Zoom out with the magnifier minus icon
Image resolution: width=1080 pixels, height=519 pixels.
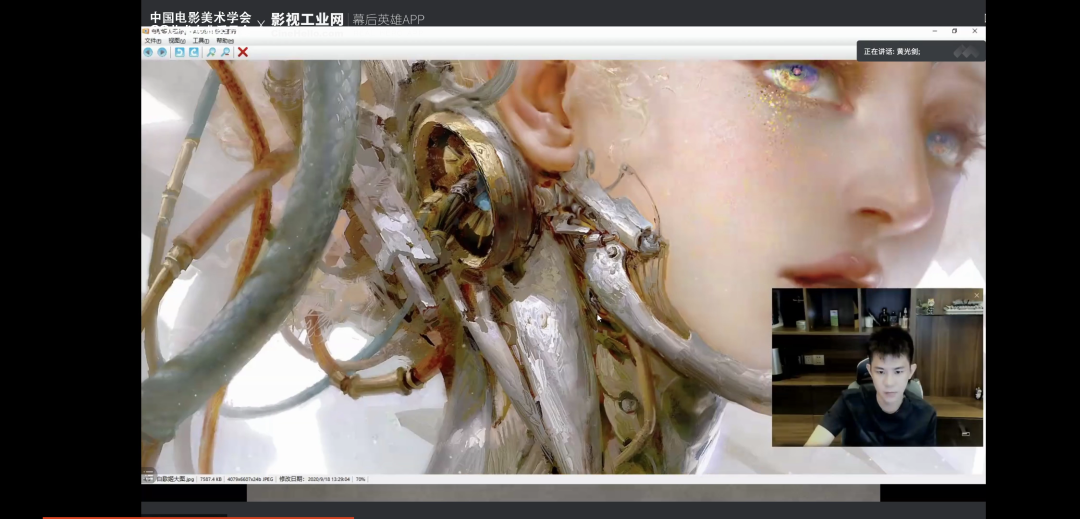[226, 52]
